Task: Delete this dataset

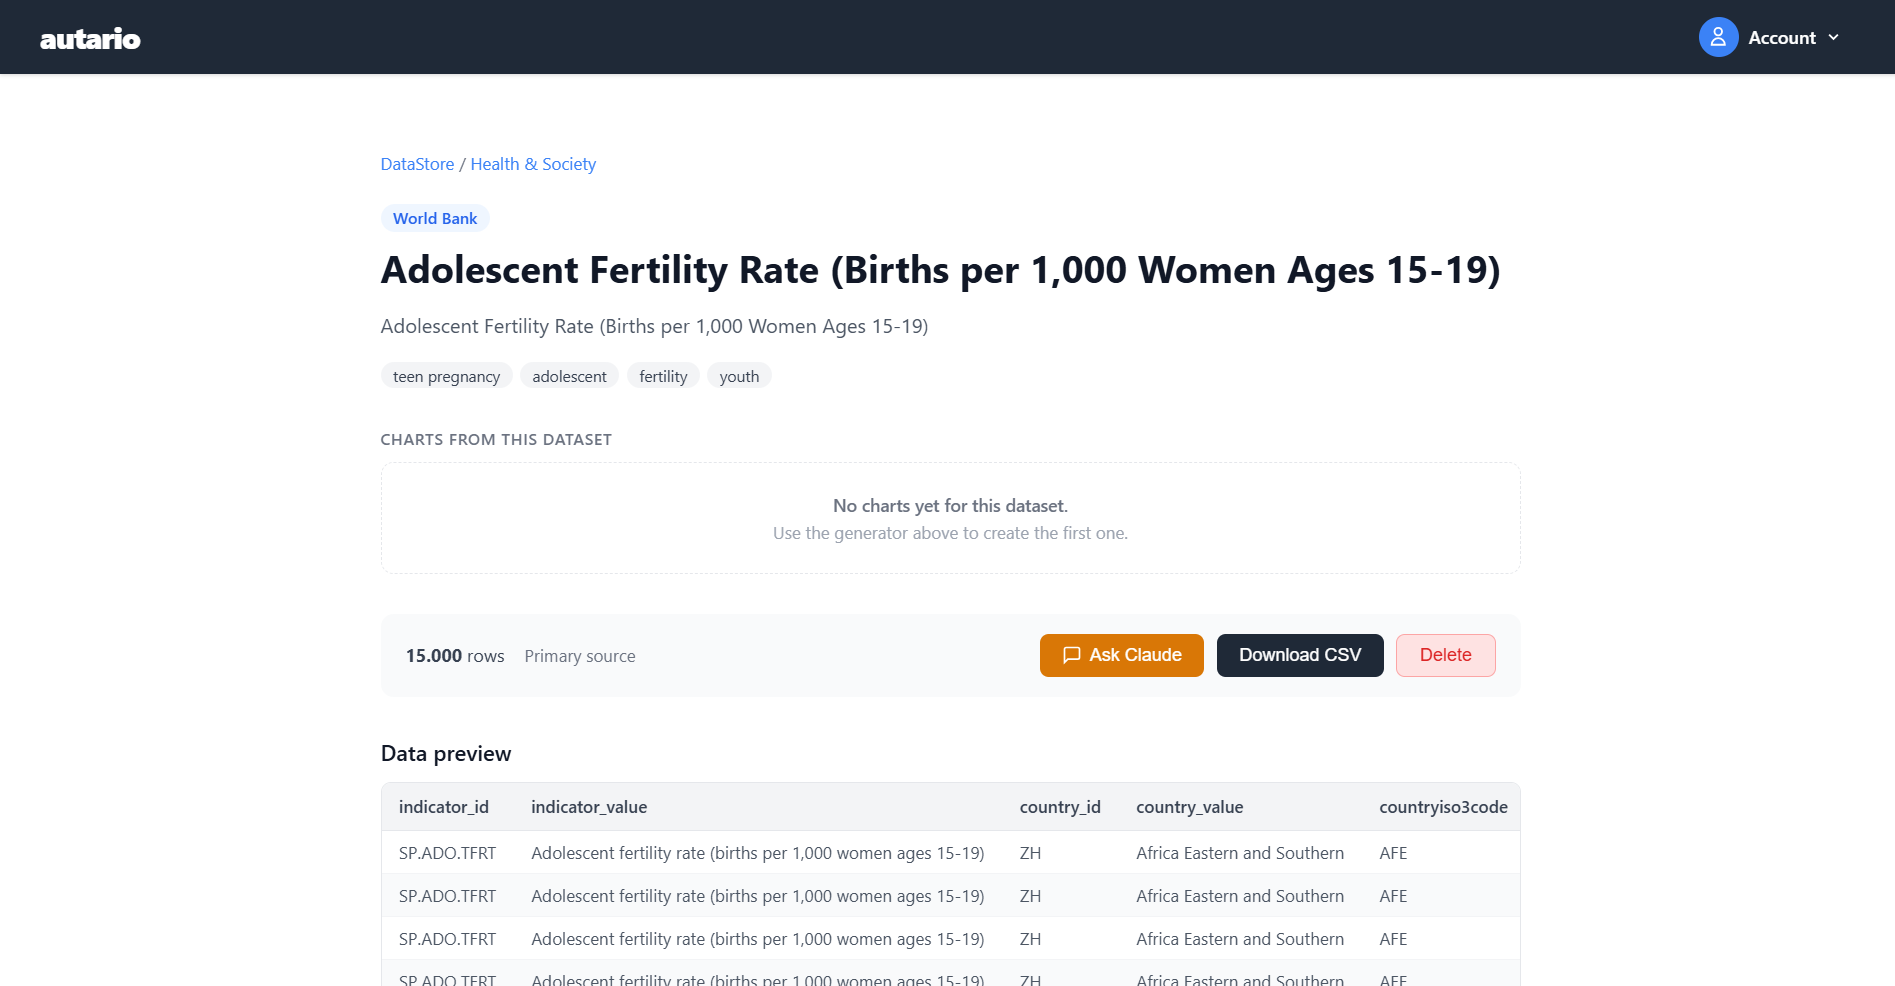Action: [1445, 655]
